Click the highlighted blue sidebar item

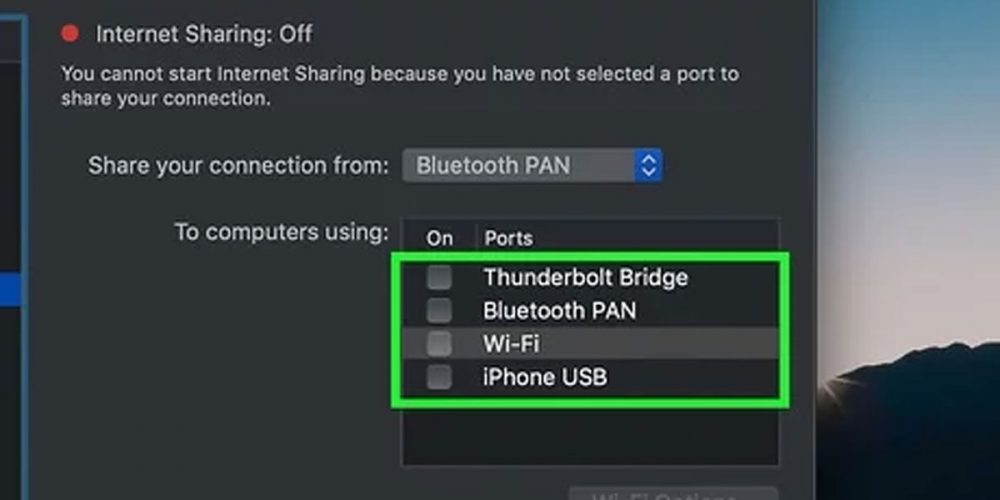coord(11,291)
